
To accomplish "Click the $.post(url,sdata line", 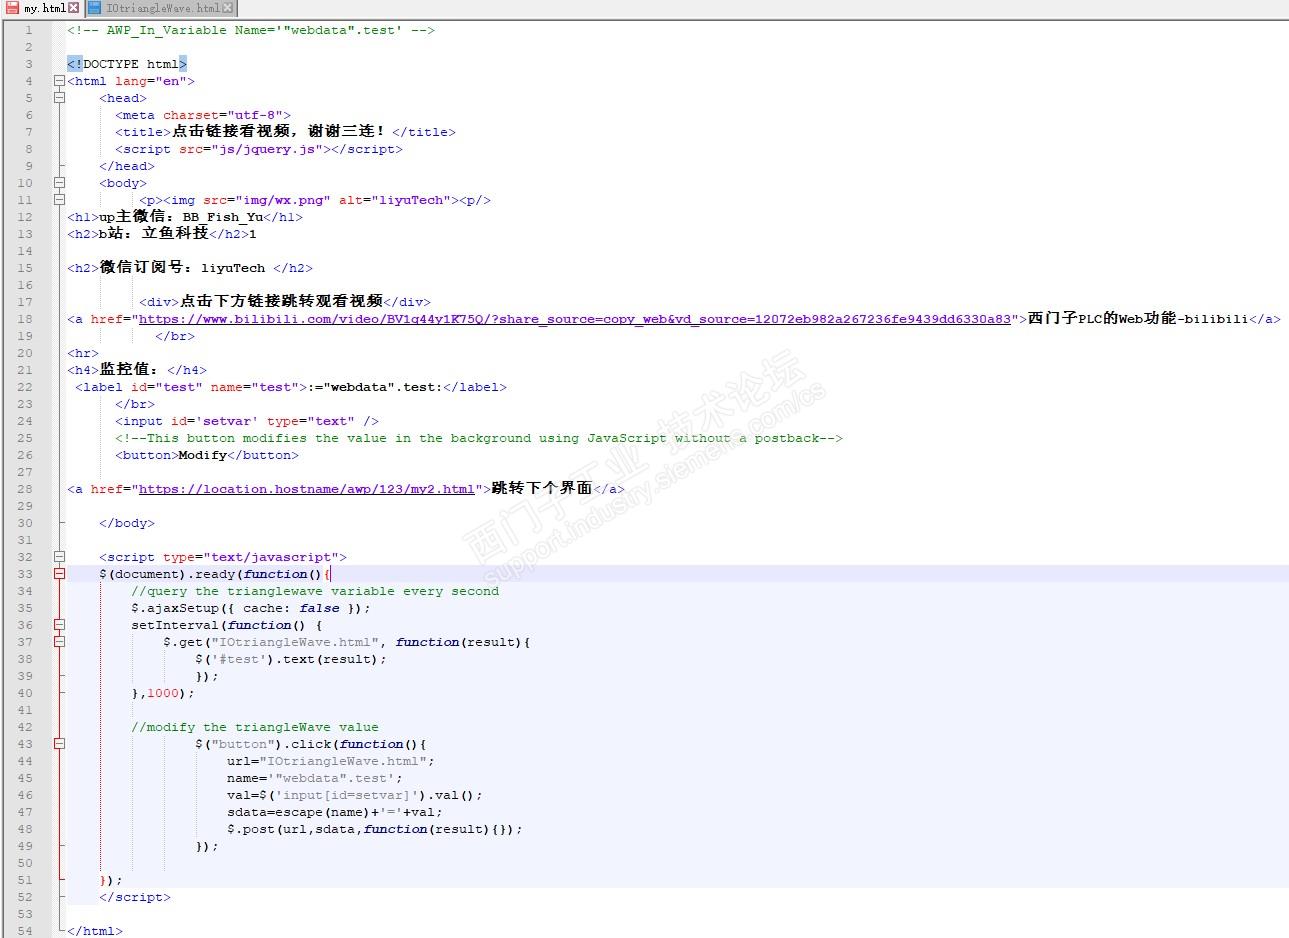I will [375, 829].
